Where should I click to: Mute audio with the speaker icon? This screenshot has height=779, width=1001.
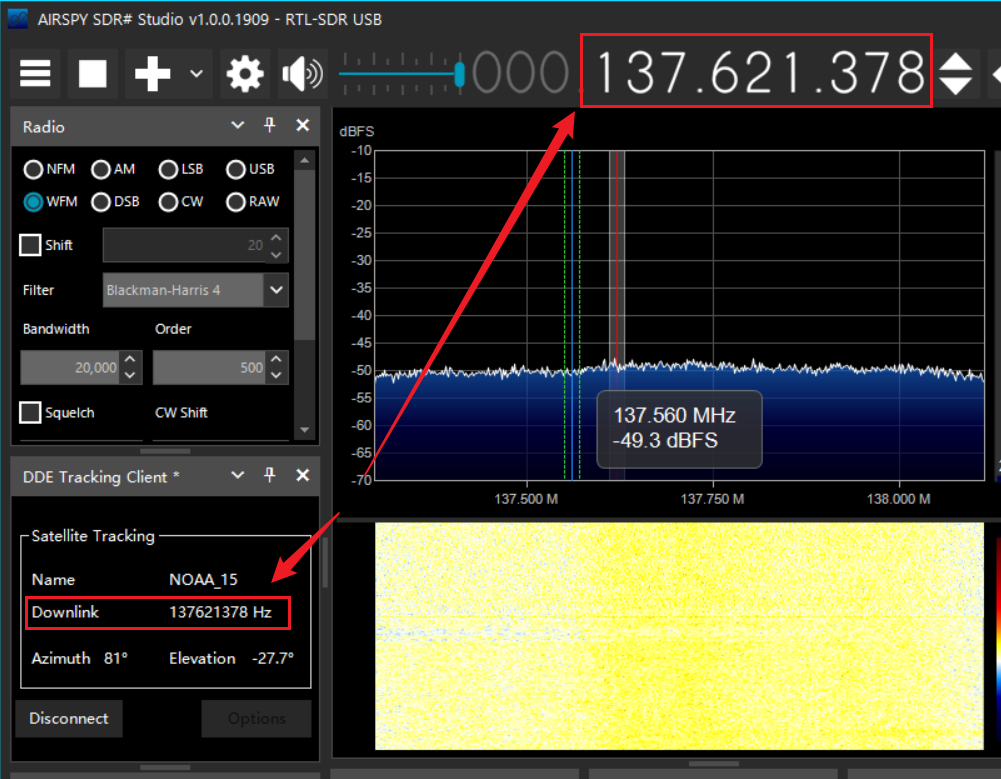coord(302,74)
